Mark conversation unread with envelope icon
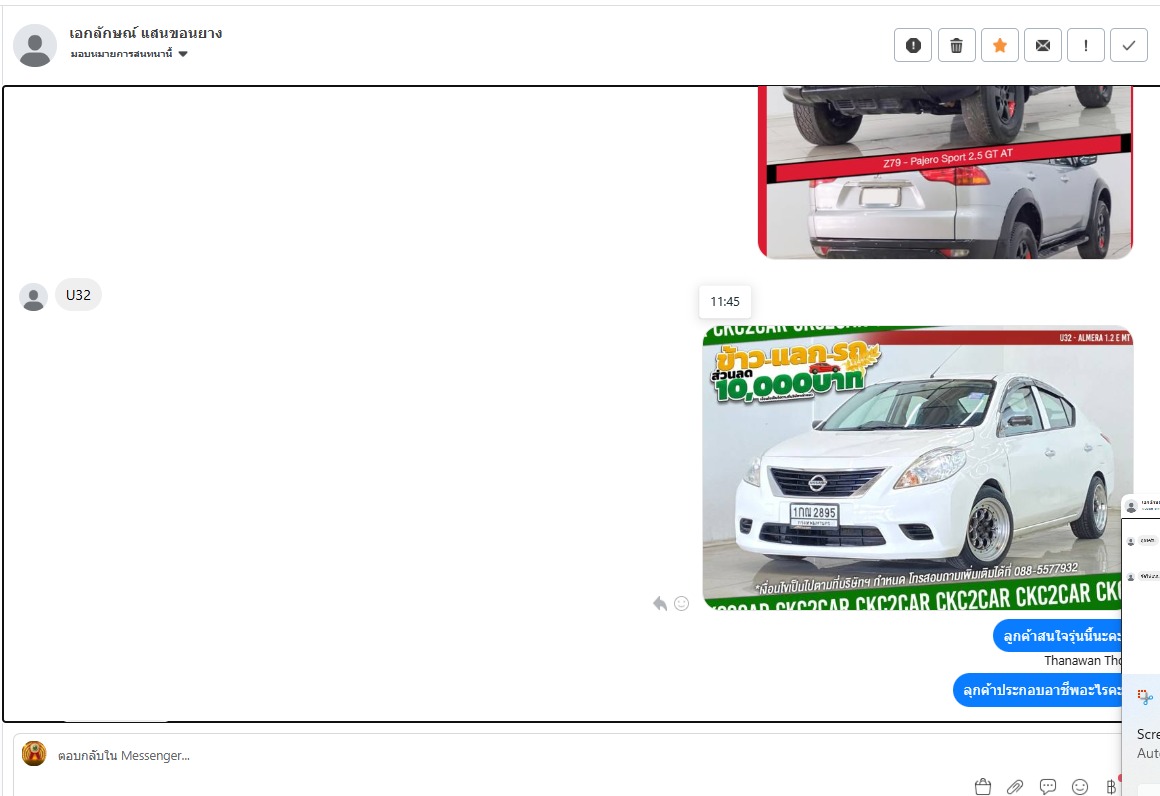Screen dimensions: 1160x796 [1043, 45]
